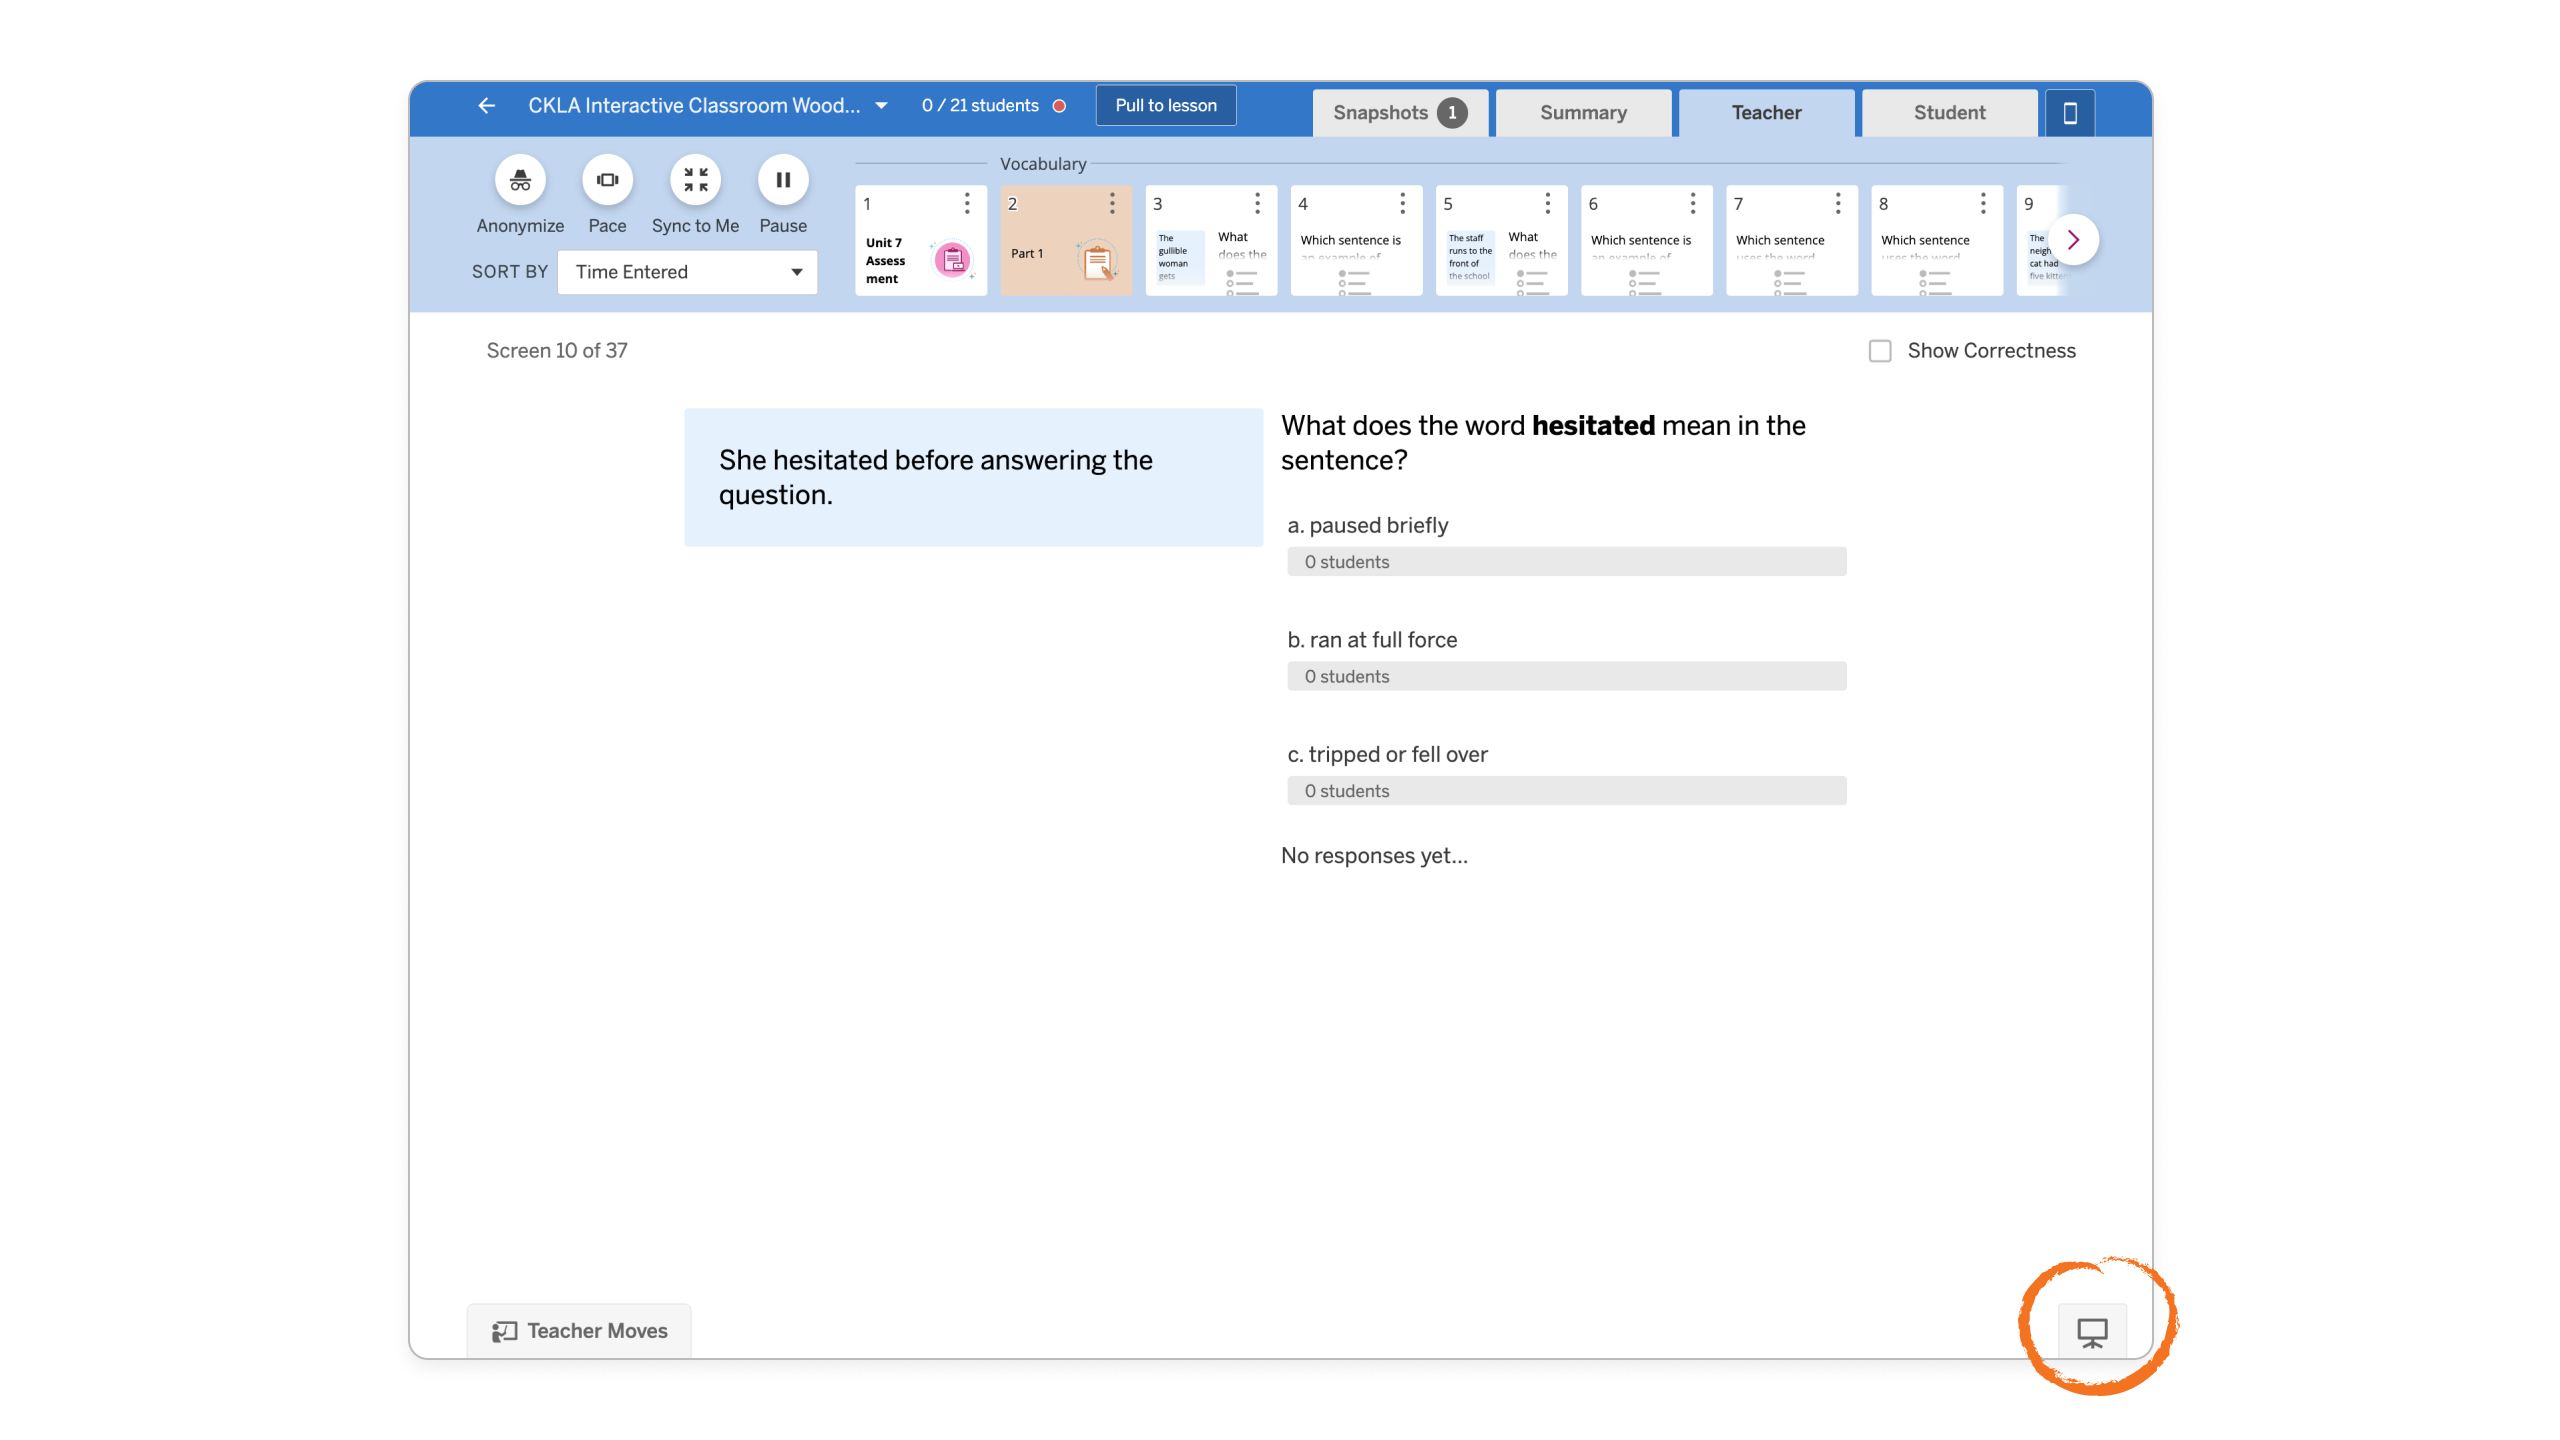Click the back arrow next to lesson title

coord(486,105)
